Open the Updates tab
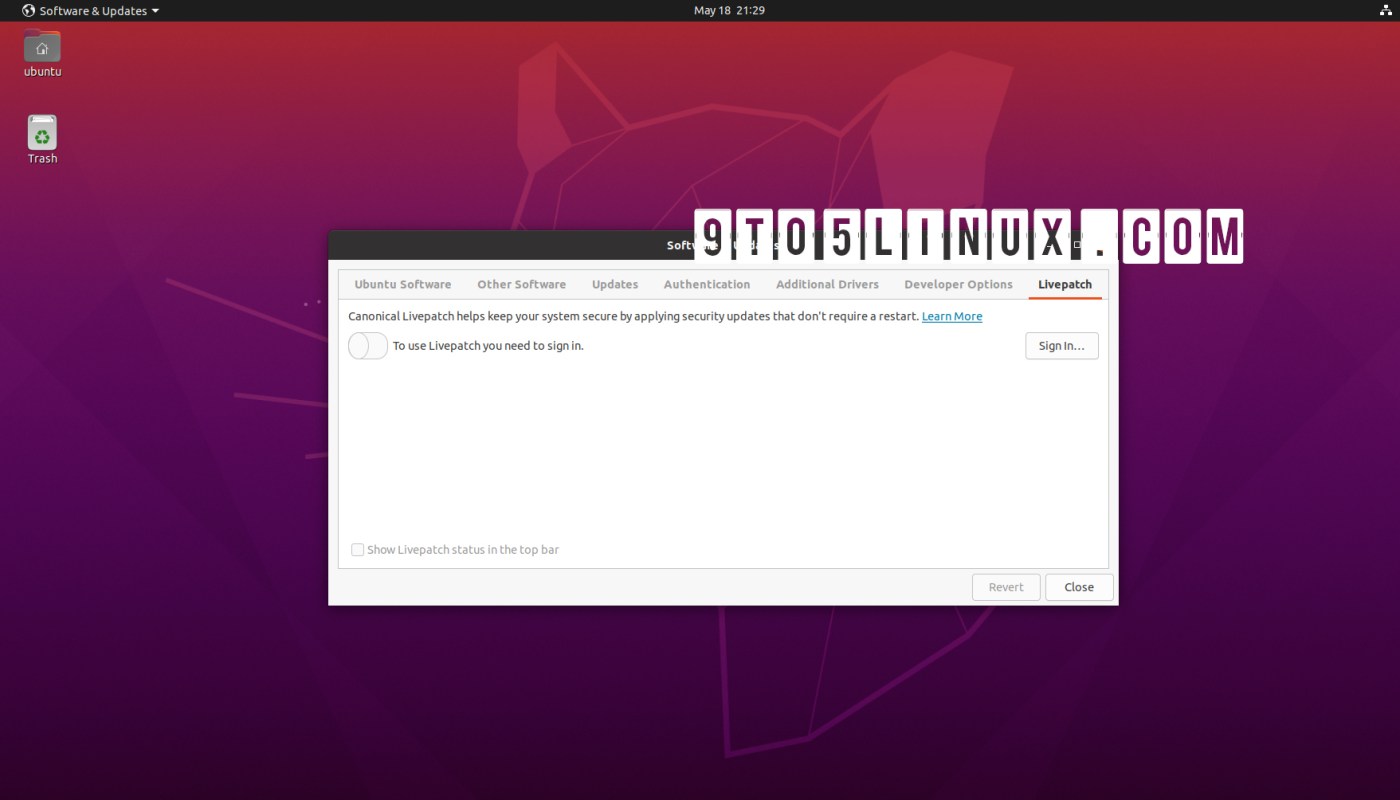 click(614, 284)
